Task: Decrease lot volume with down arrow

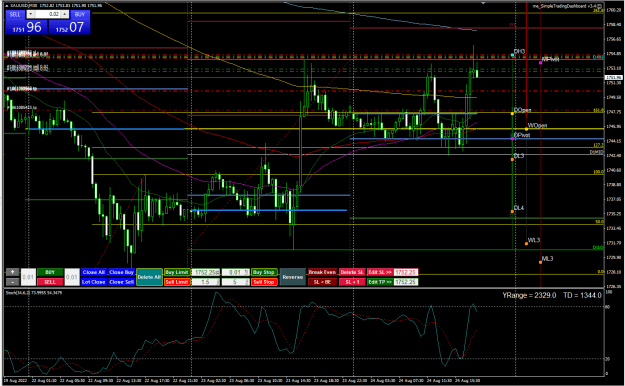Action: tap(31, 14)
